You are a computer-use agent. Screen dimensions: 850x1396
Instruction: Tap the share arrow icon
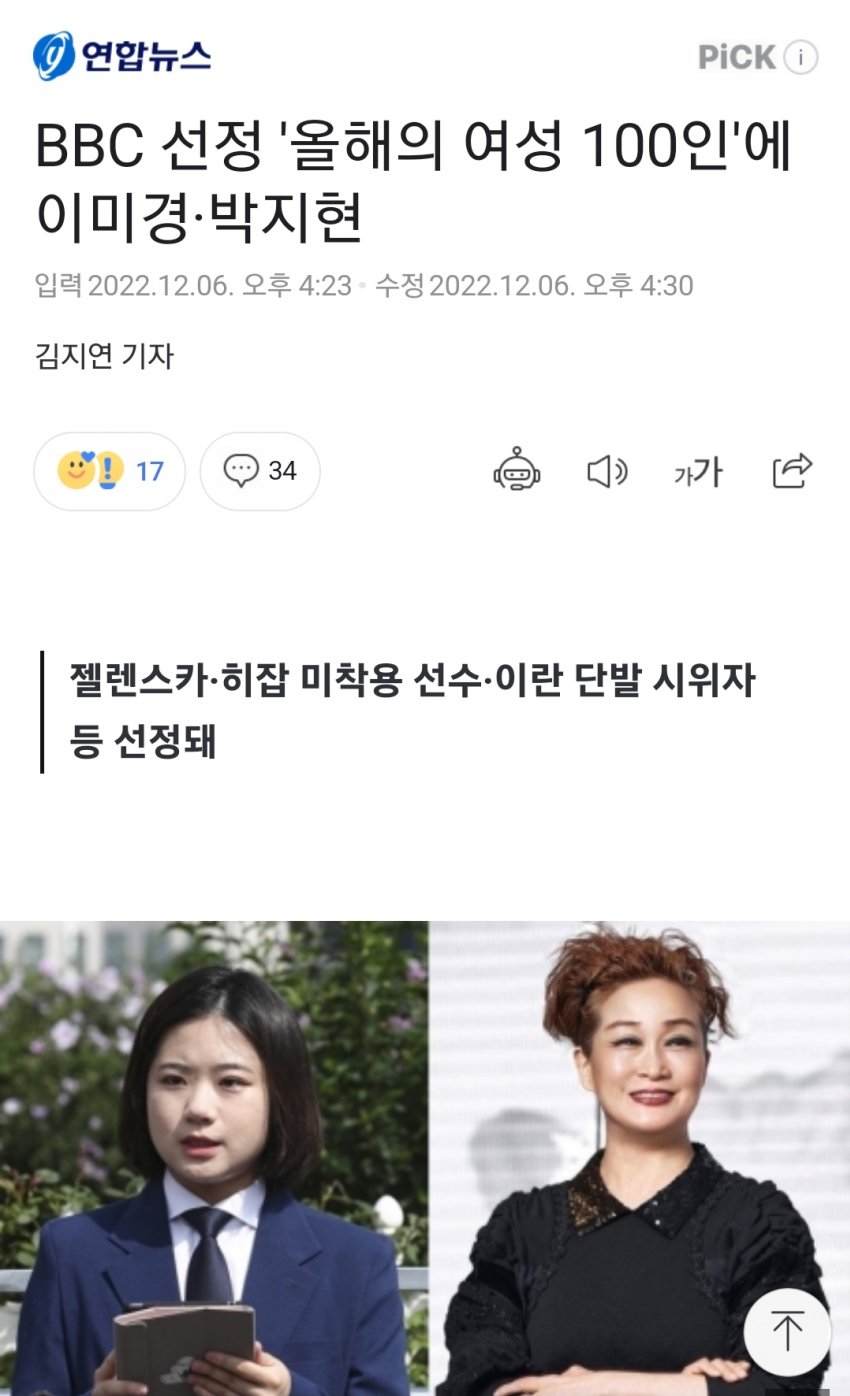click(x=792, y=470)
